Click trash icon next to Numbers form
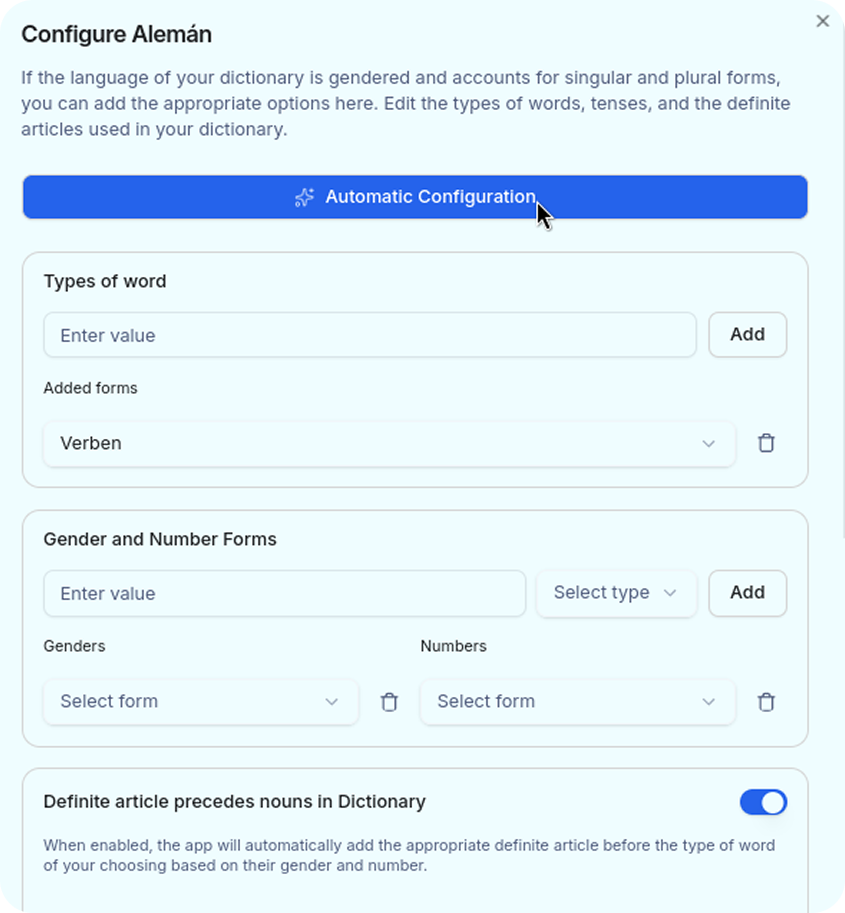The image size is (845, 913). click(x=766, y=702)
